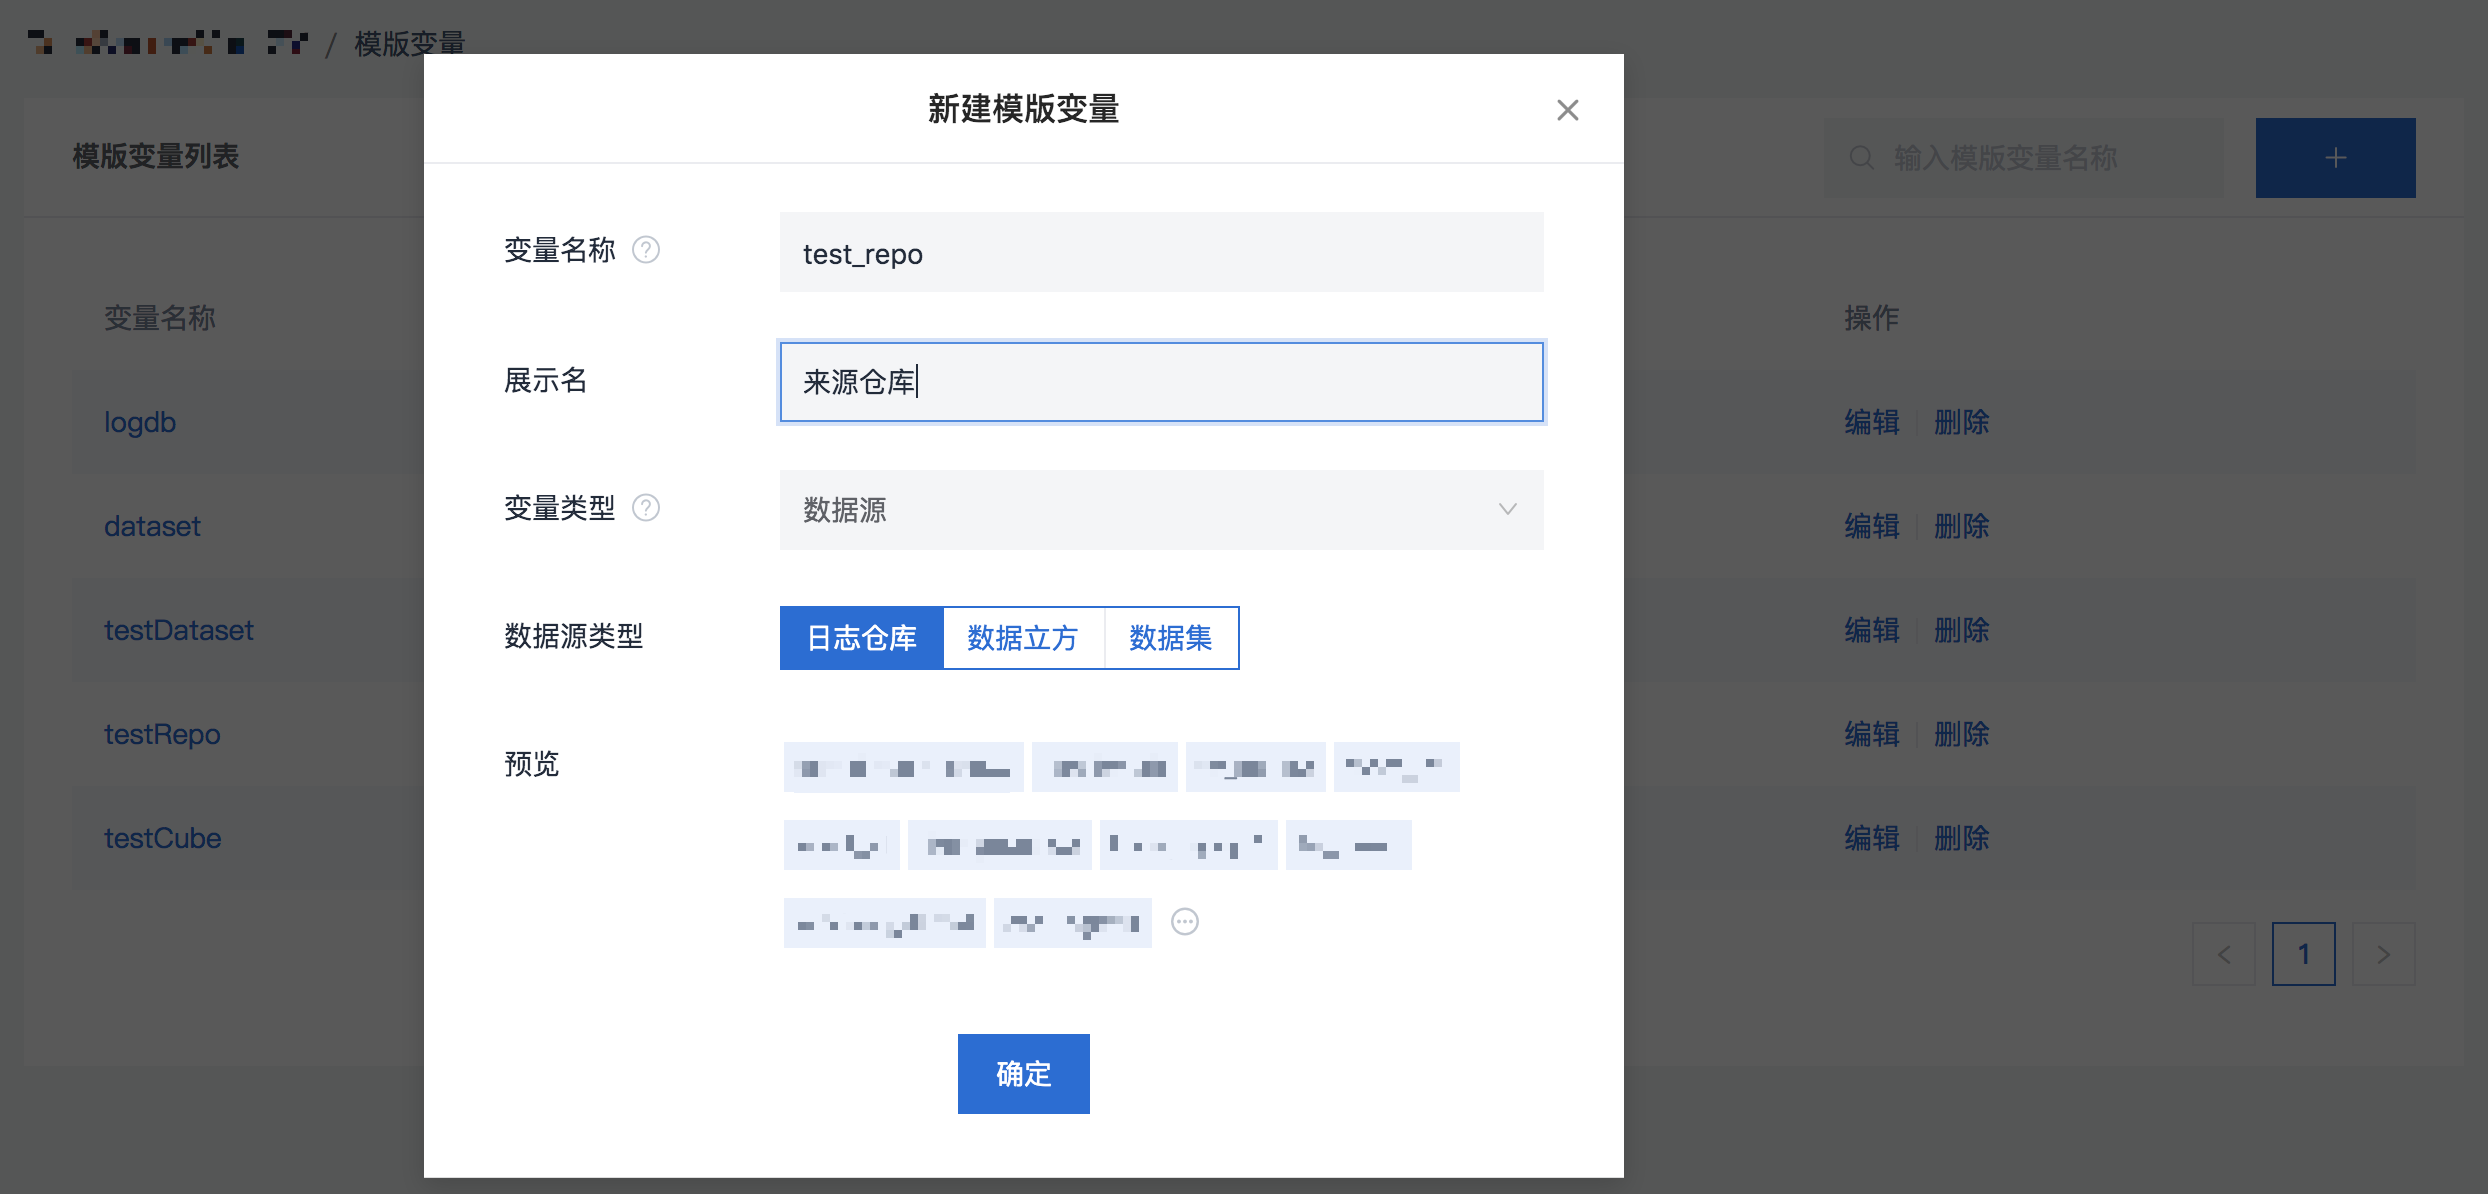Click the plus add-variable button

pyautogui.click(x=2335, y=158)
